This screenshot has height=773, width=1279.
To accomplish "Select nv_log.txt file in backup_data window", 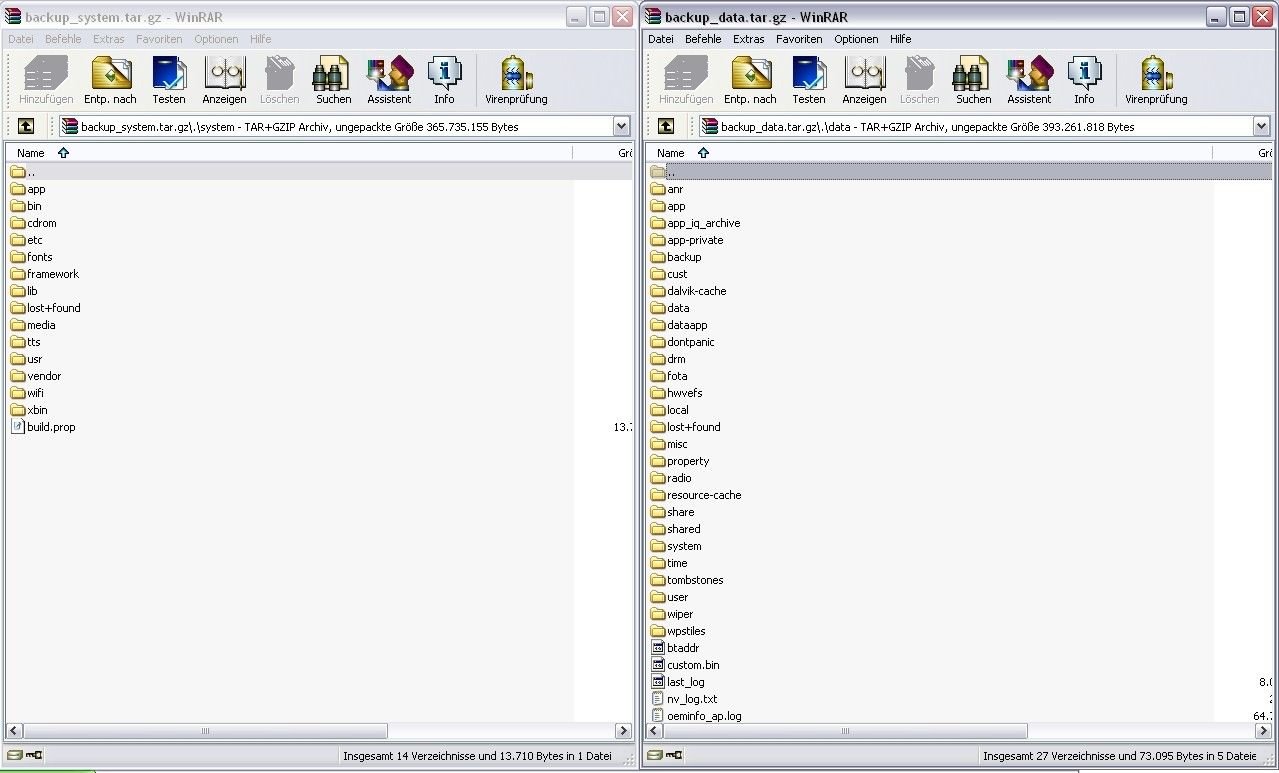I will click(684, 699).
